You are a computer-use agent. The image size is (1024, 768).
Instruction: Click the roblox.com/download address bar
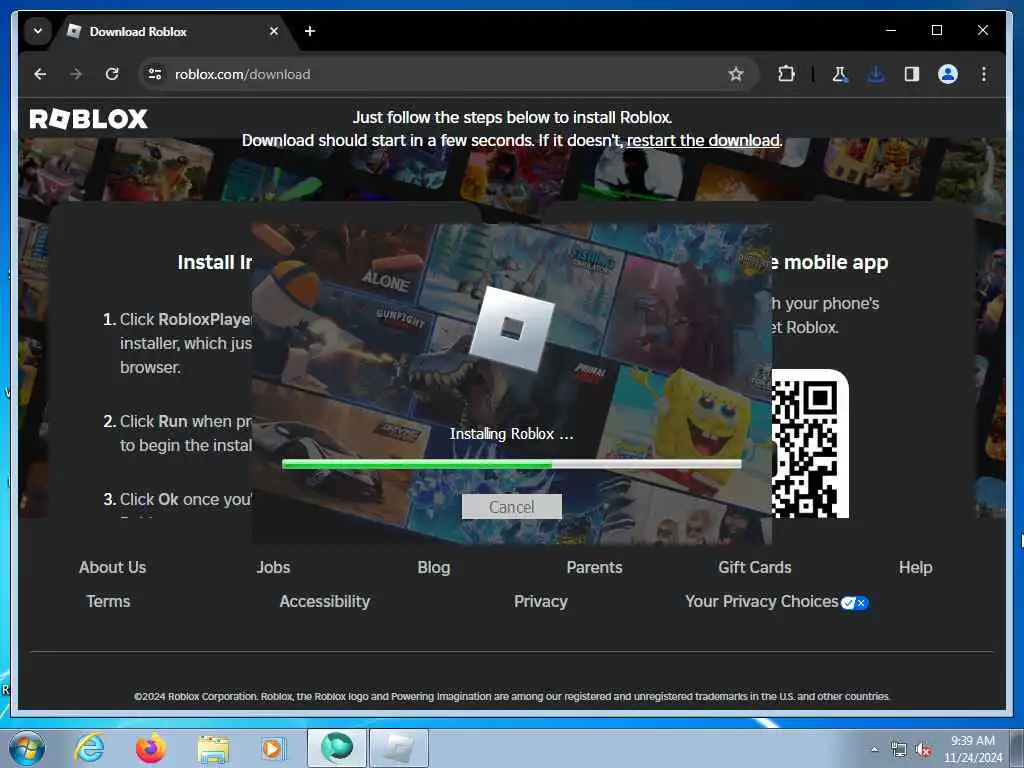click(449, 74)
